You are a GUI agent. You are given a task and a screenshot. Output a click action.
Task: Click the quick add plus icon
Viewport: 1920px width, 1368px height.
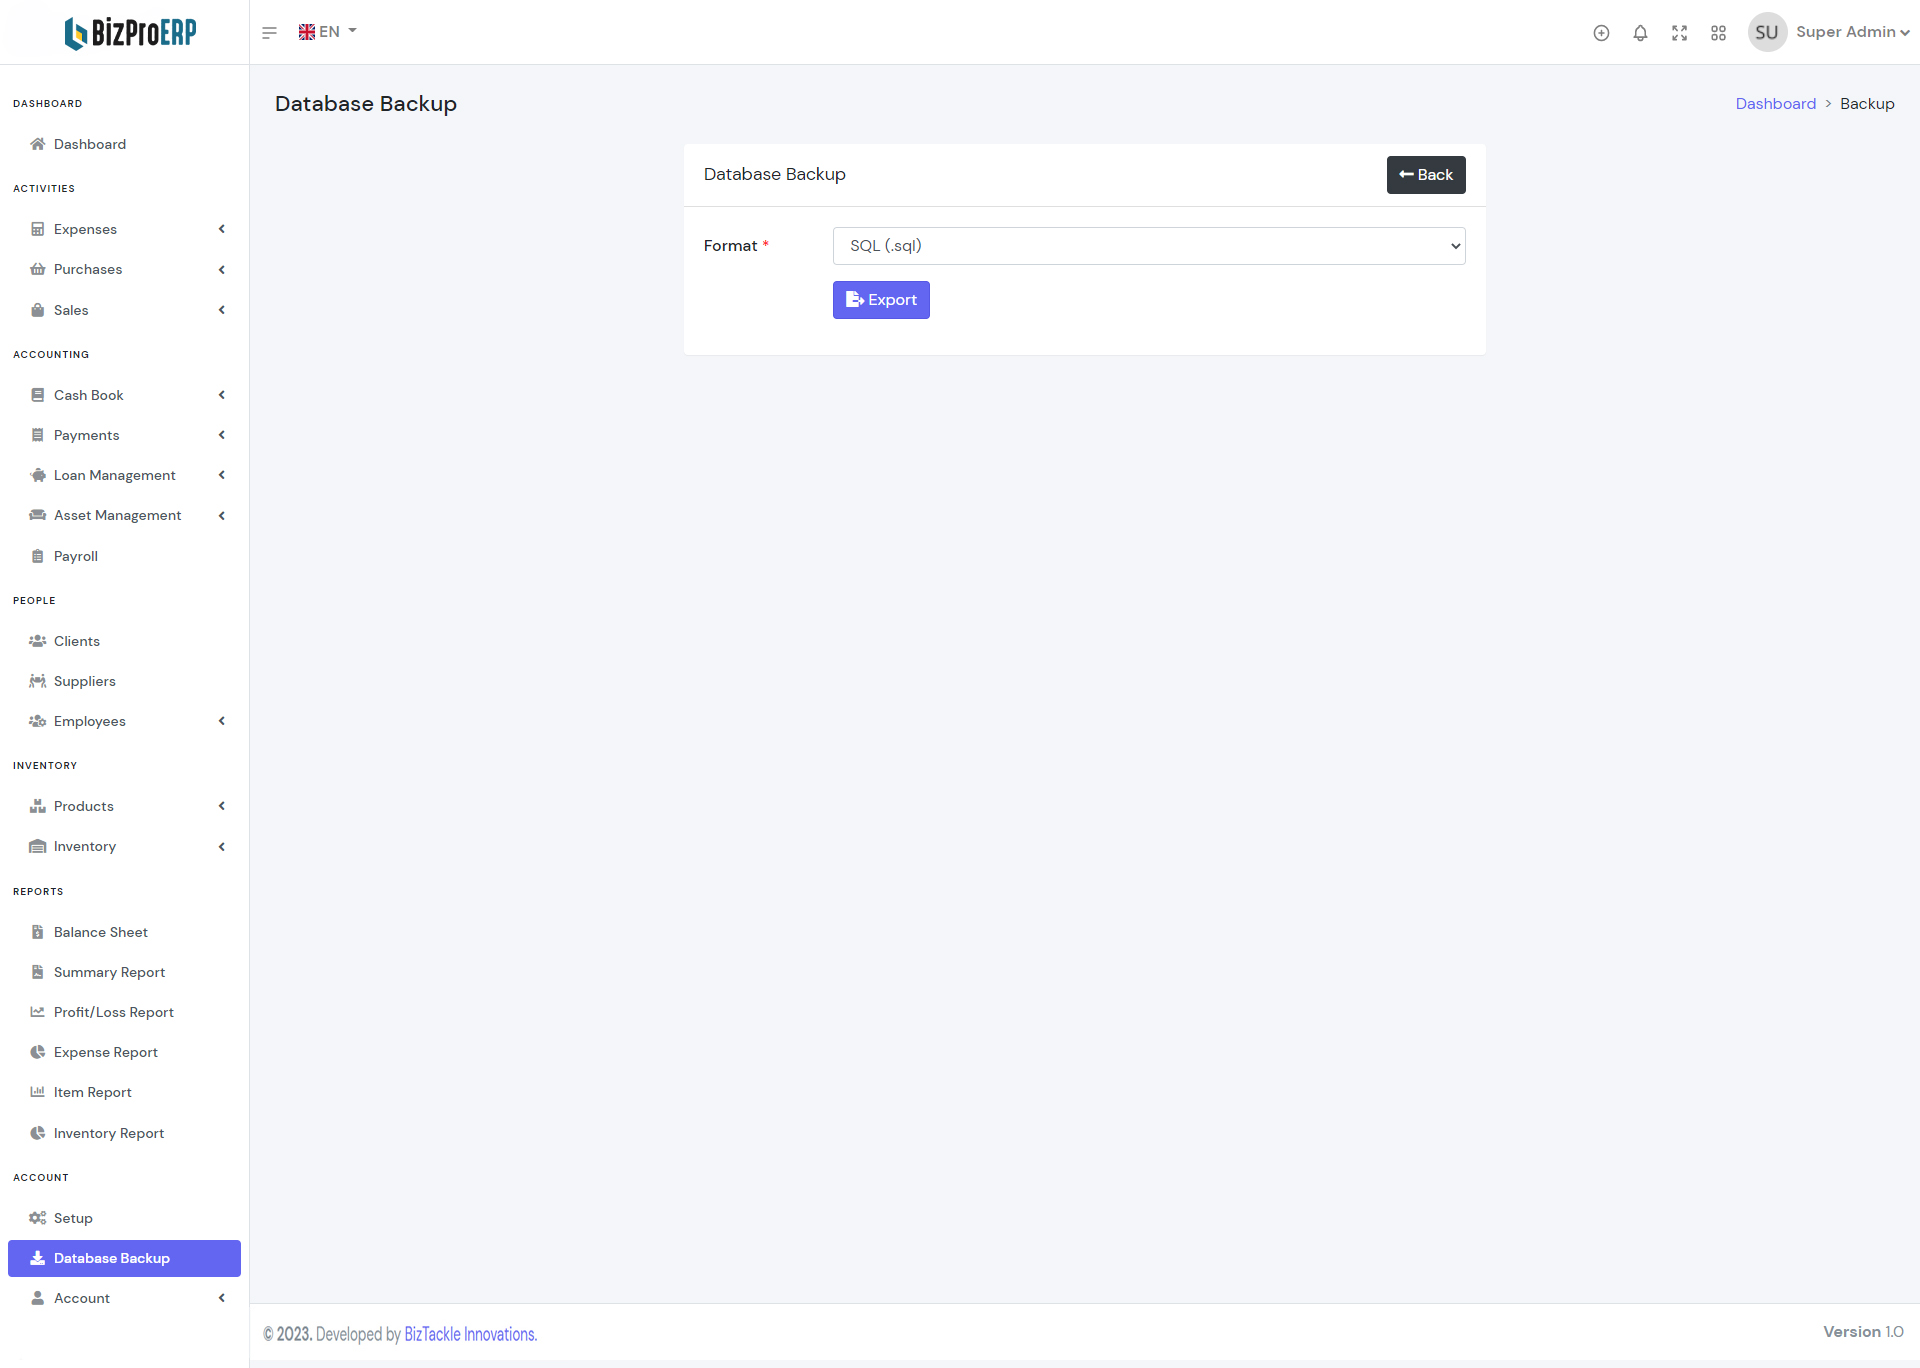coord(1601,33)
